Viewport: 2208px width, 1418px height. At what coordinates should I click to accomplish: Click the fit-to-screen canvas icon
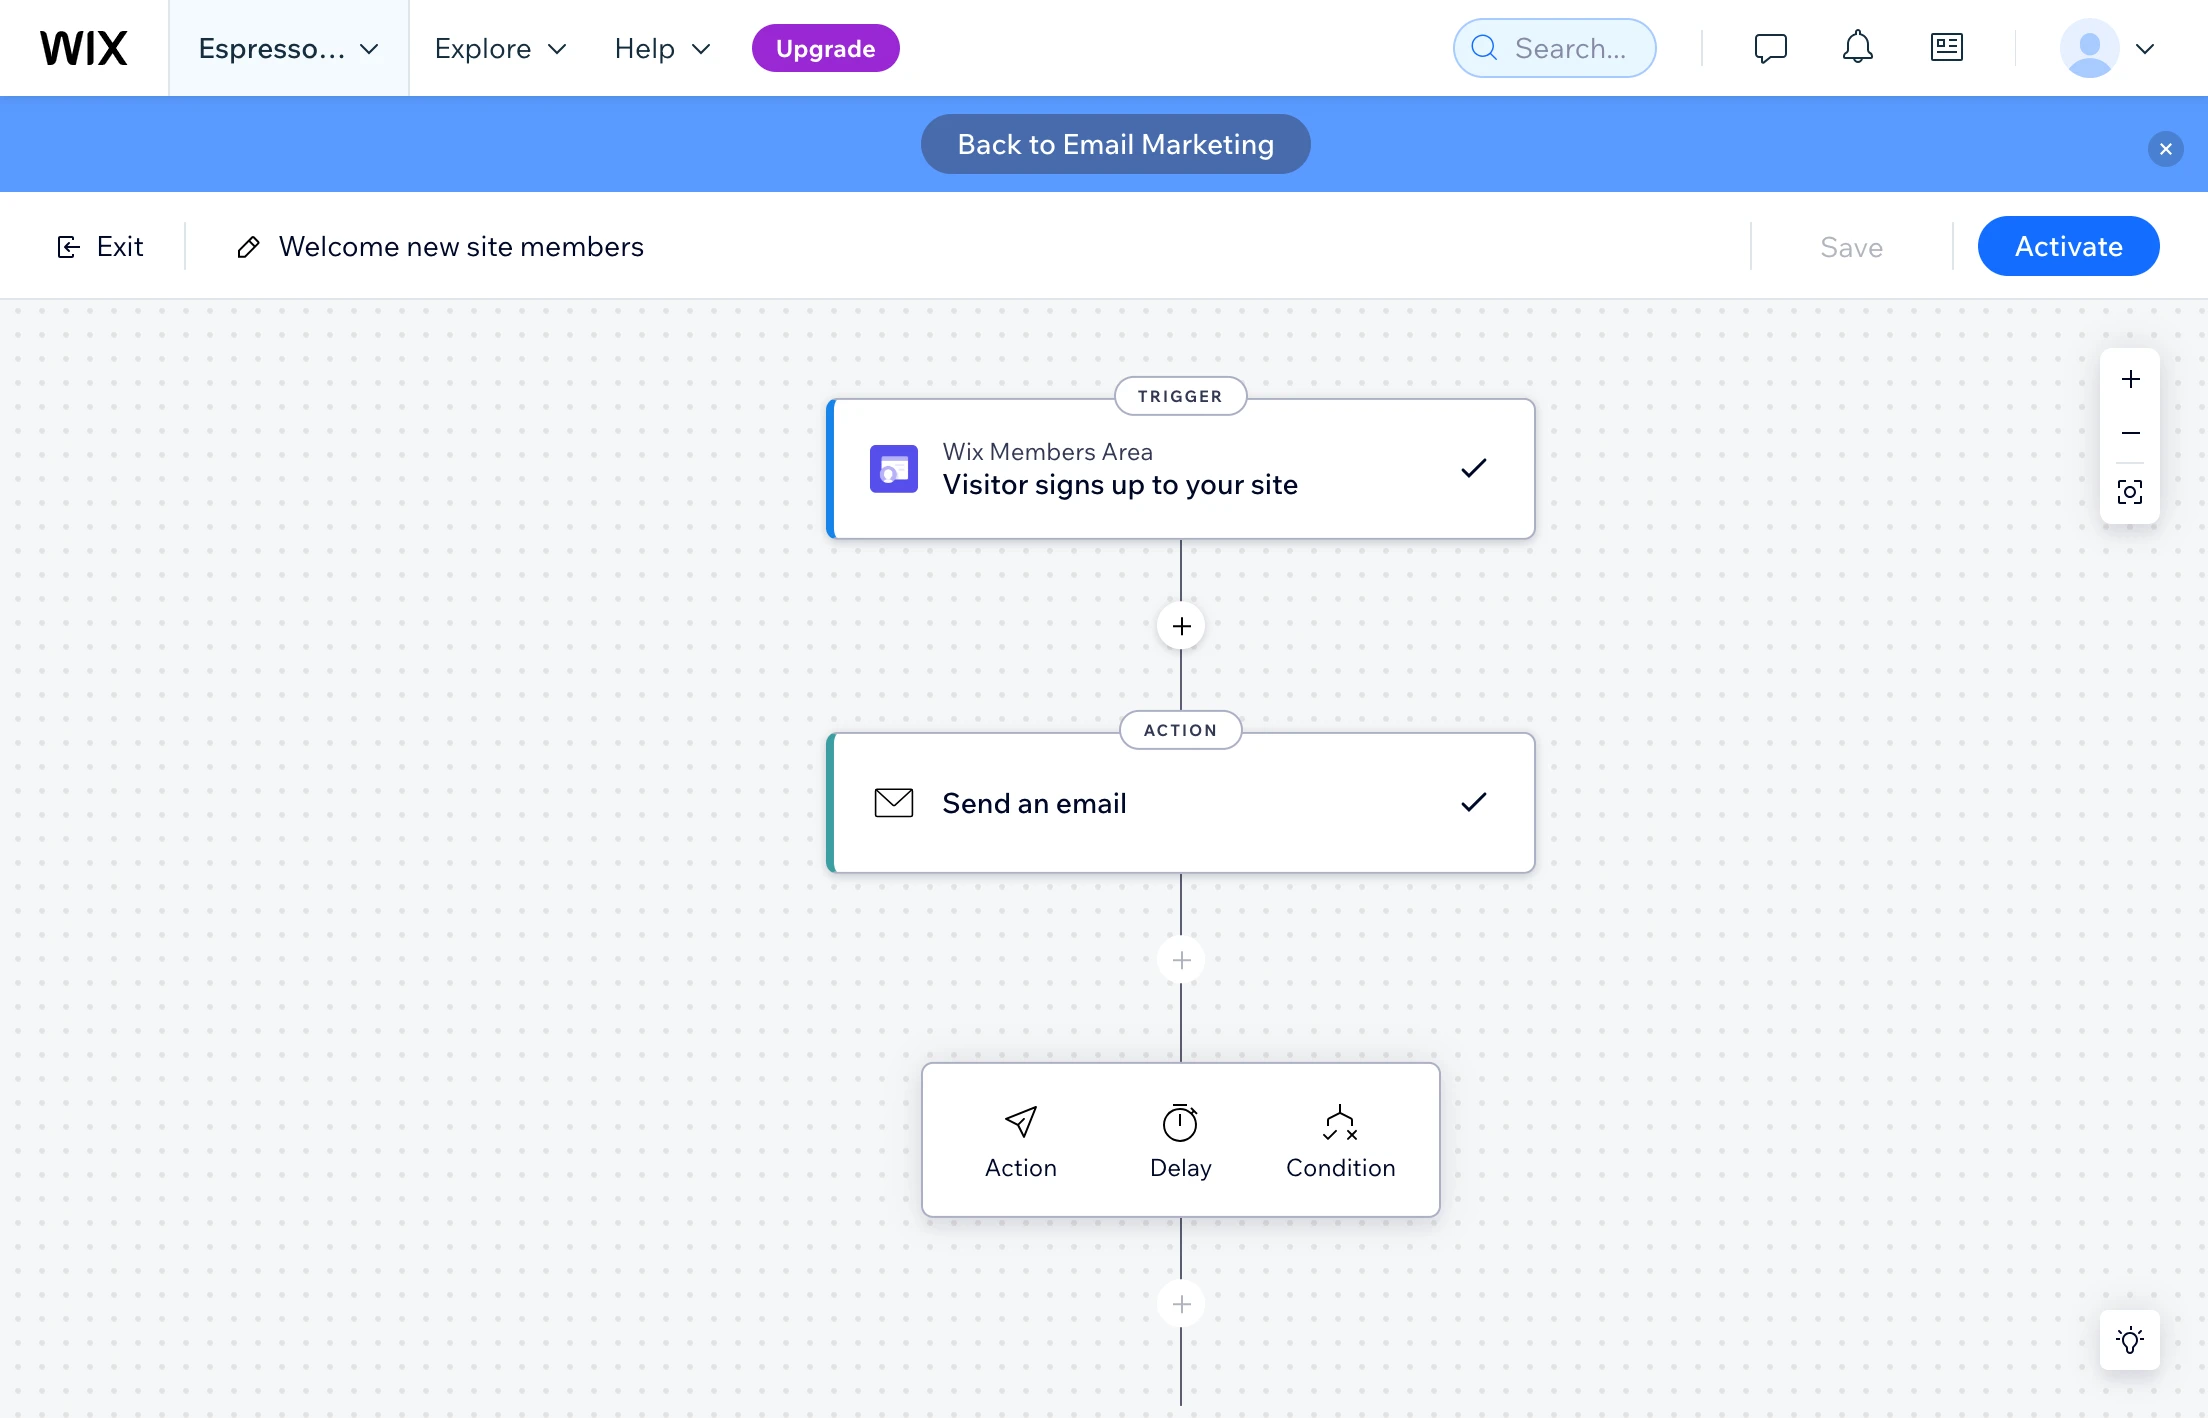point(2130,492)
